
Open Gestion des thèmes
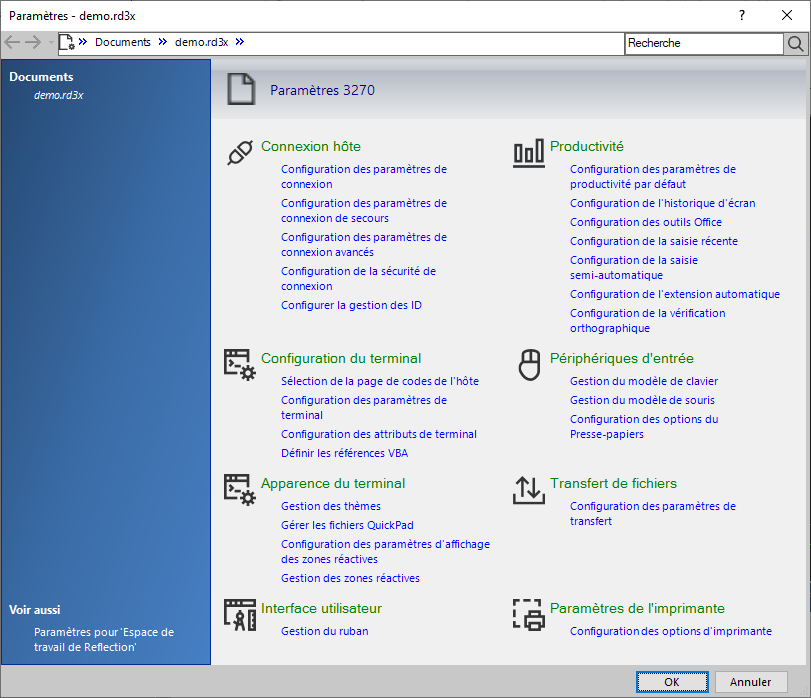(331, 506)
